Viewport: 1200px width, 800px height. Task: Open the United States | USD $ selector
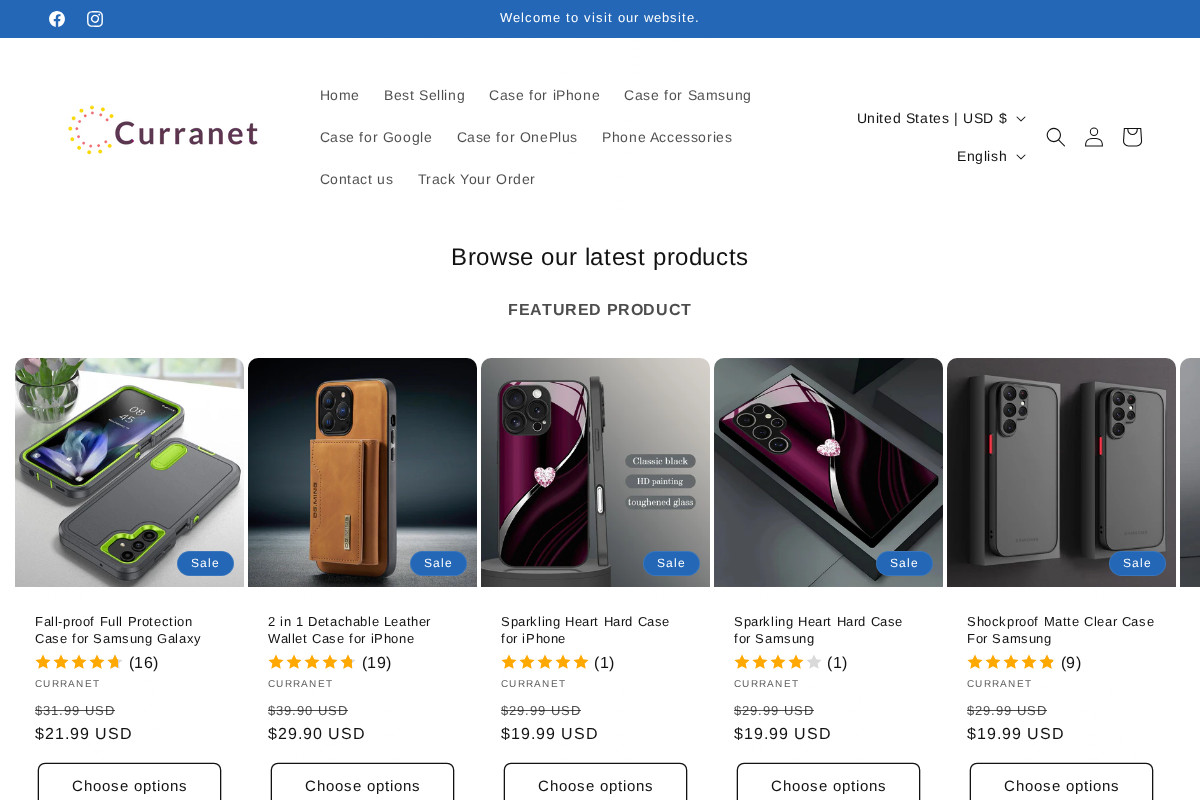[x=938, y=118]
